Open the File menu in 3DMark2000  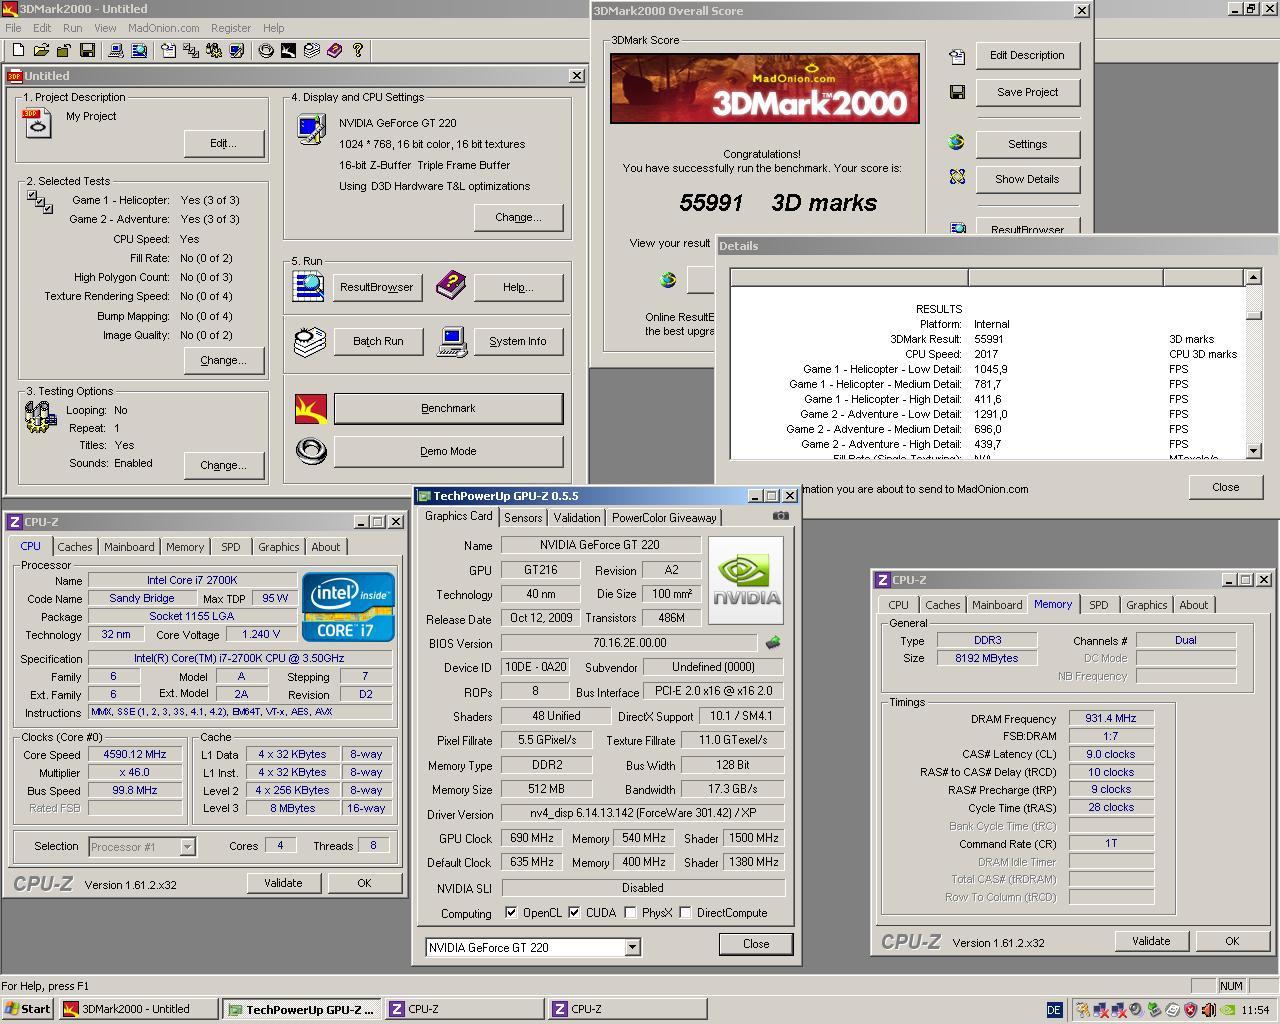[13, 28]
